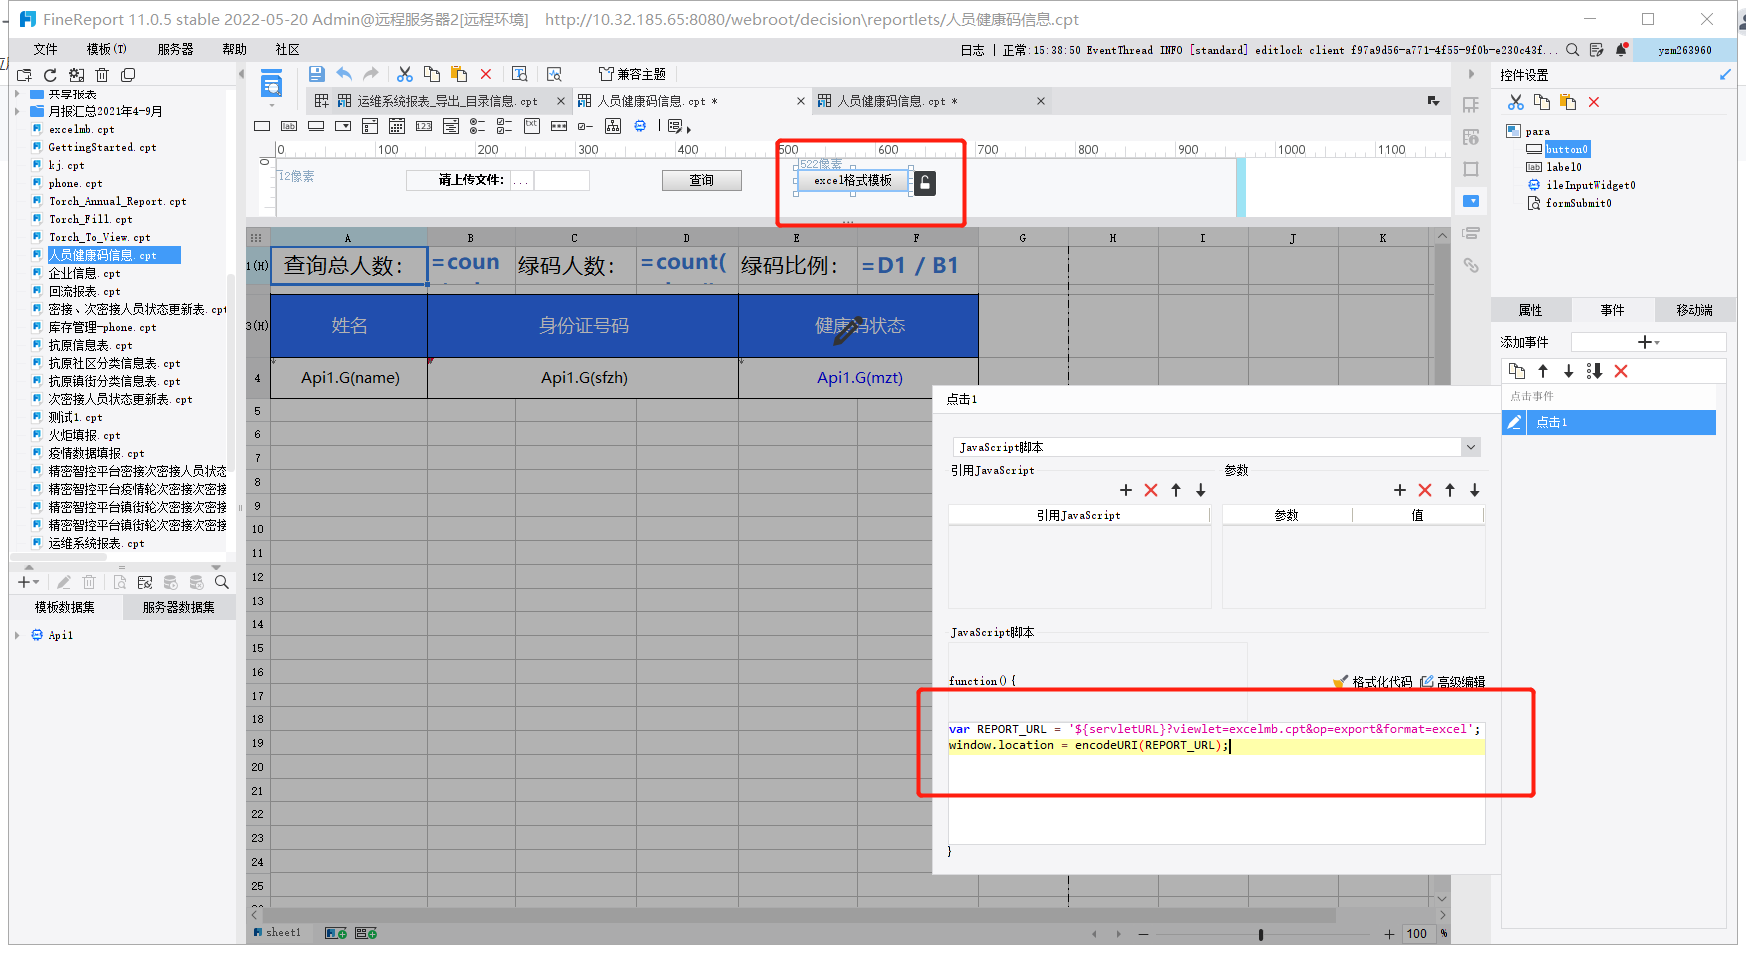Open the tab list dropdown arrow
The width and height of the screenshot is (1746, 953).
click(1433, 101)
